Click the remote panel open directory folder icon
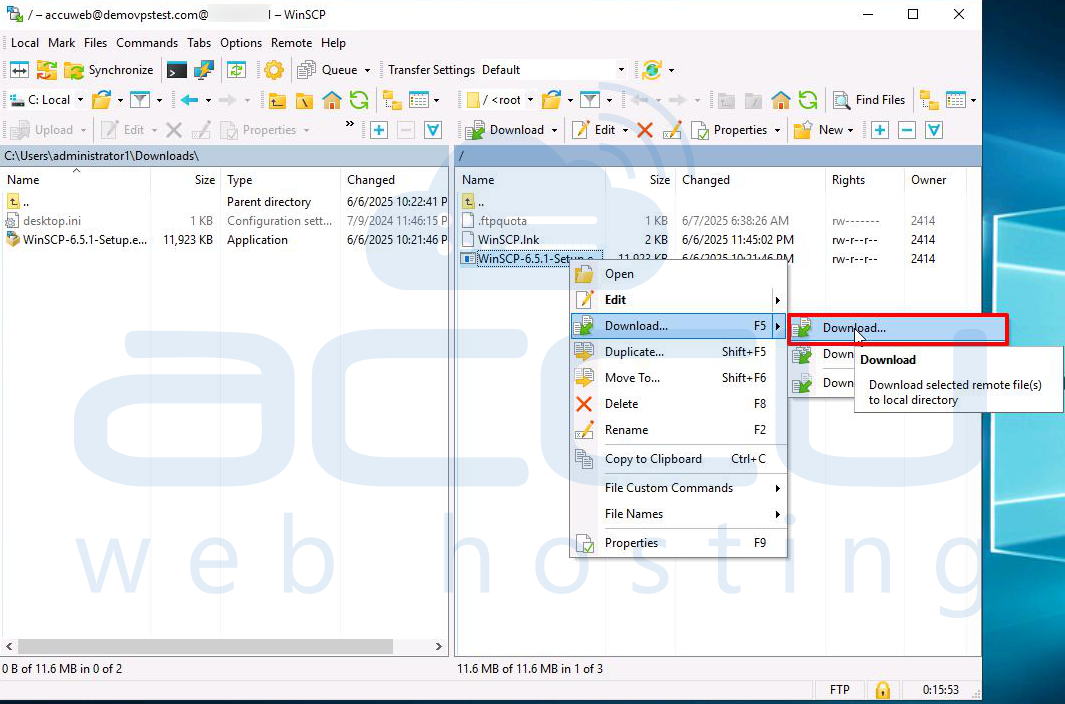The image size is (1065, 704). pos(551,100)
